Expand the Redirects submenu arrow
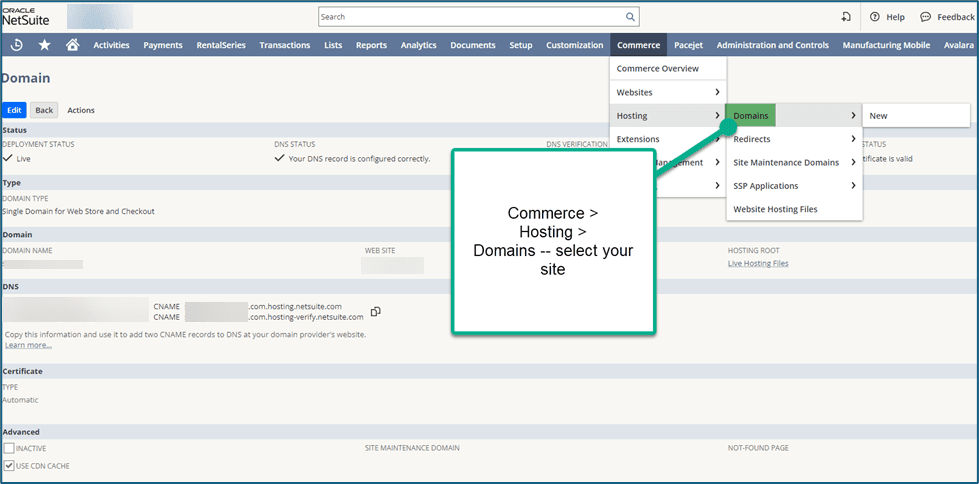This screenshot has height=484, width=979. click(x=853, y=139)
